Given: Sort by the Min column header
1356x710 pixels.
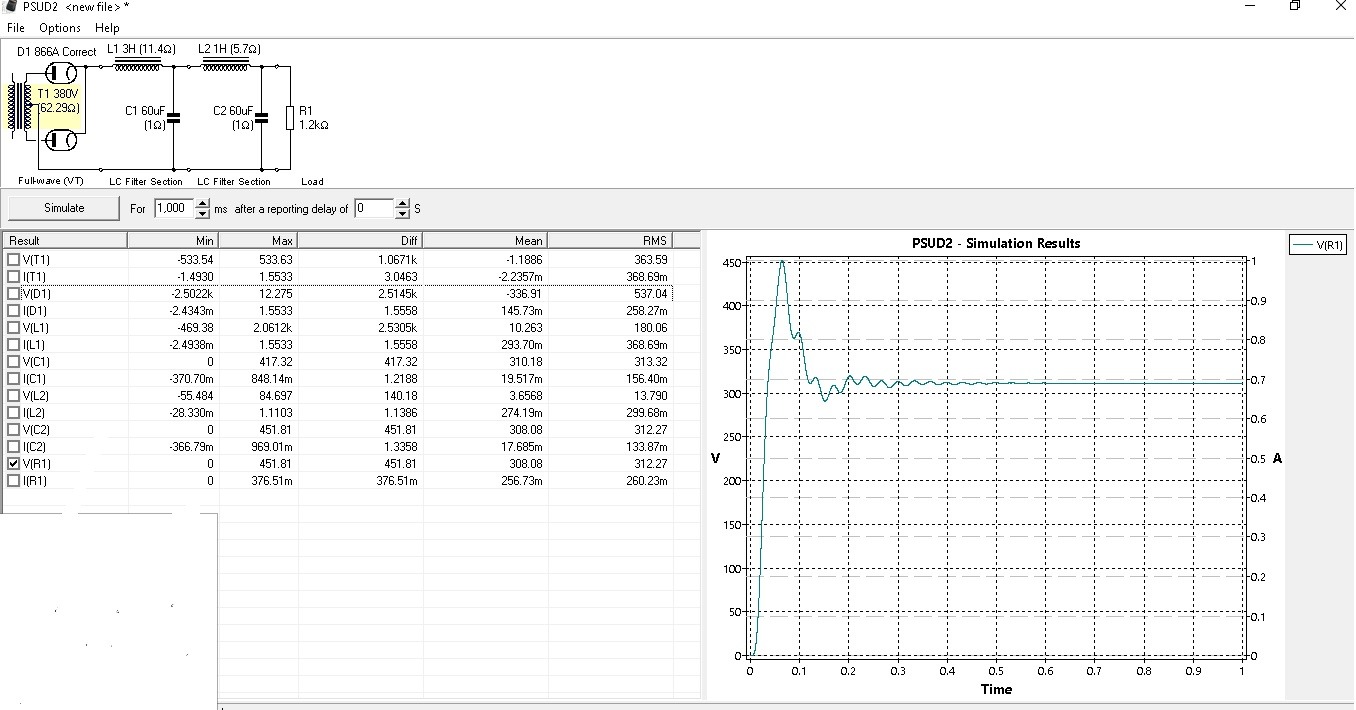Looking at the screenshot, I should (x=173, y=240).
